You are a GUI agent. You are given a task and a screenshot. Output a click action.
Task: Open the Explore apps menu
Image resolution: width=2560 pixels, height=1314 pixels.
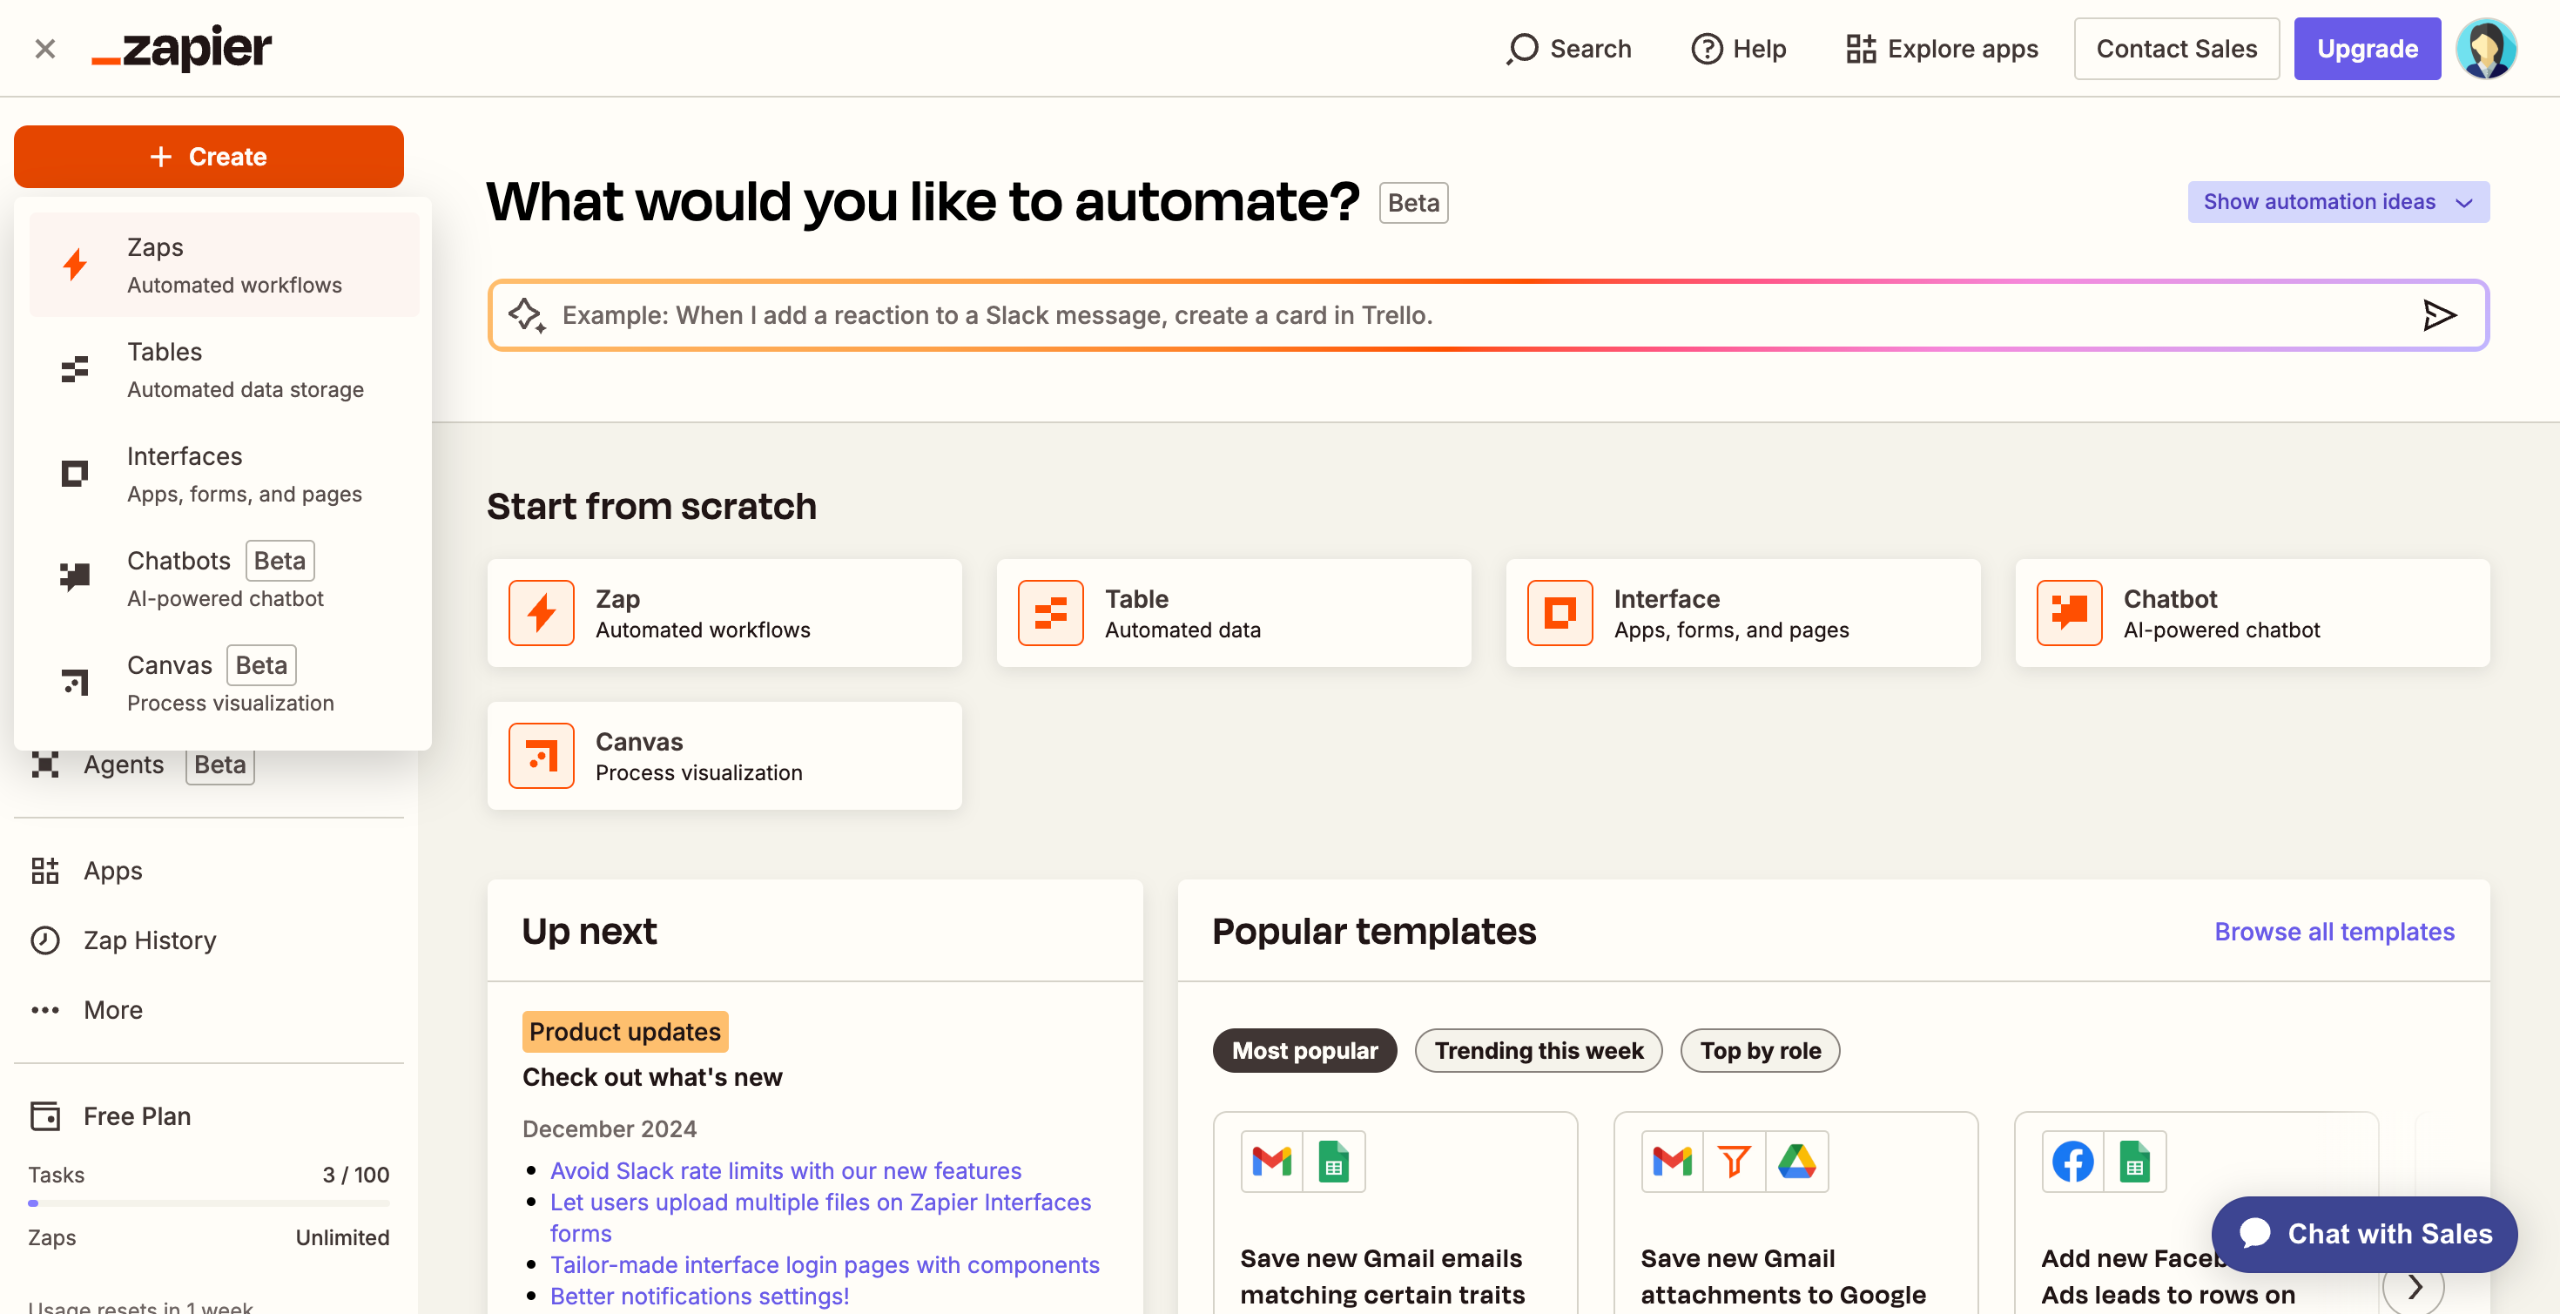pos(1941,48)
